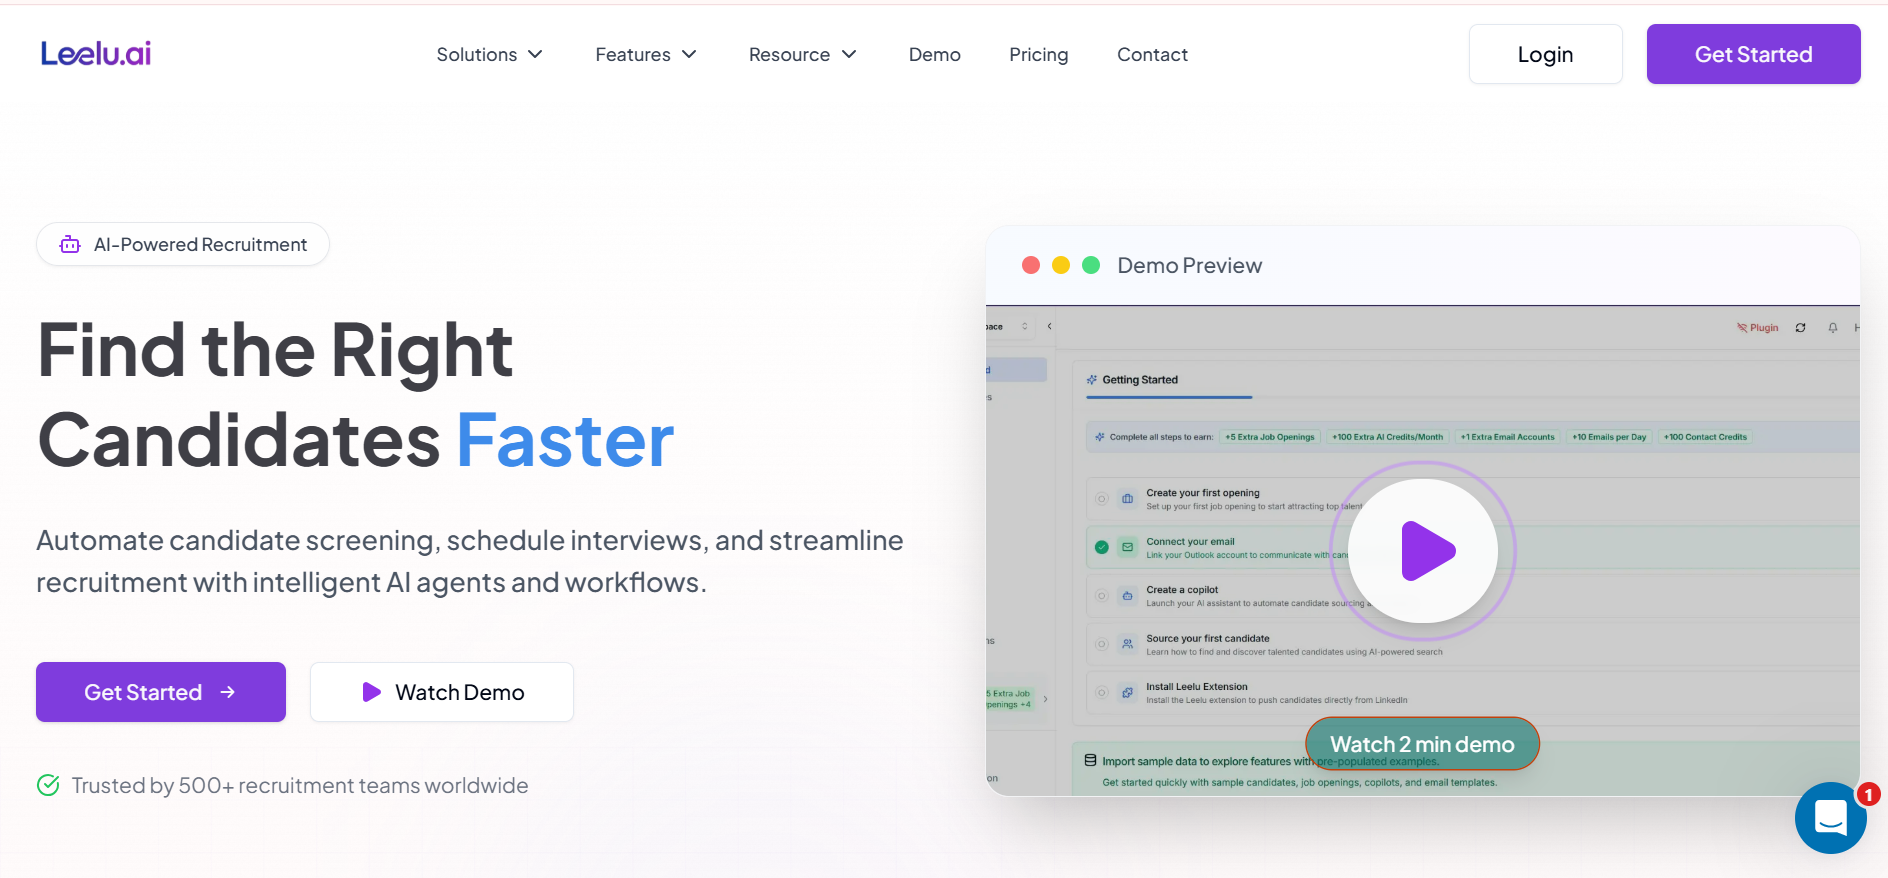Click the briefcase icon for first opening

point(1127,498)
